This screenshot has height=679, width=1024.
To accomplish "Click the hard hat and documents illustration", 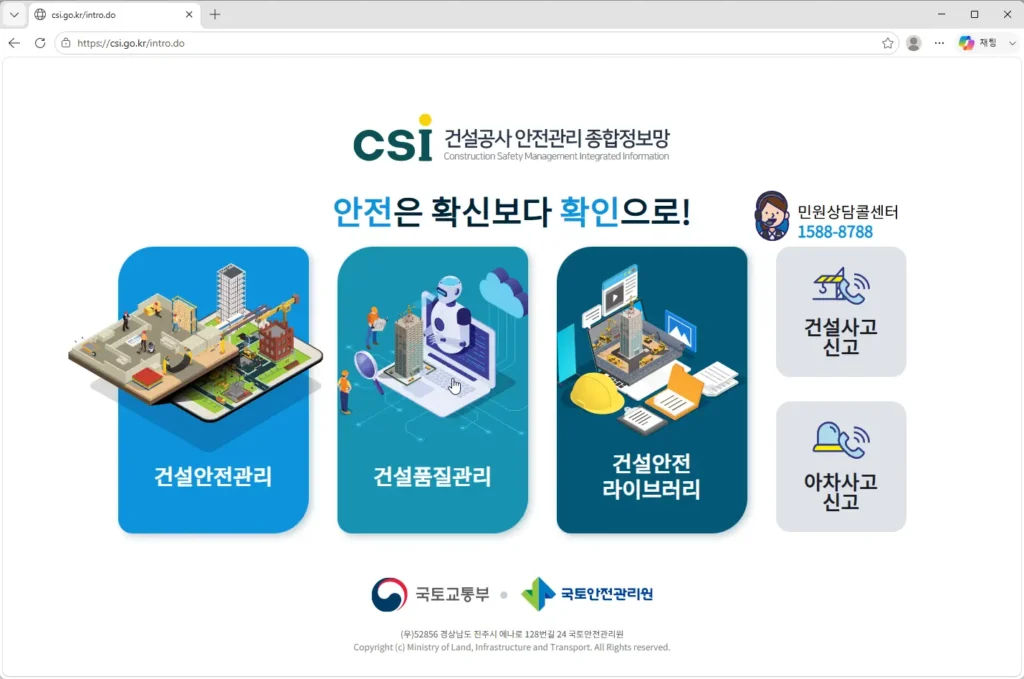I will pyautogui.click(x=650, y=349).
